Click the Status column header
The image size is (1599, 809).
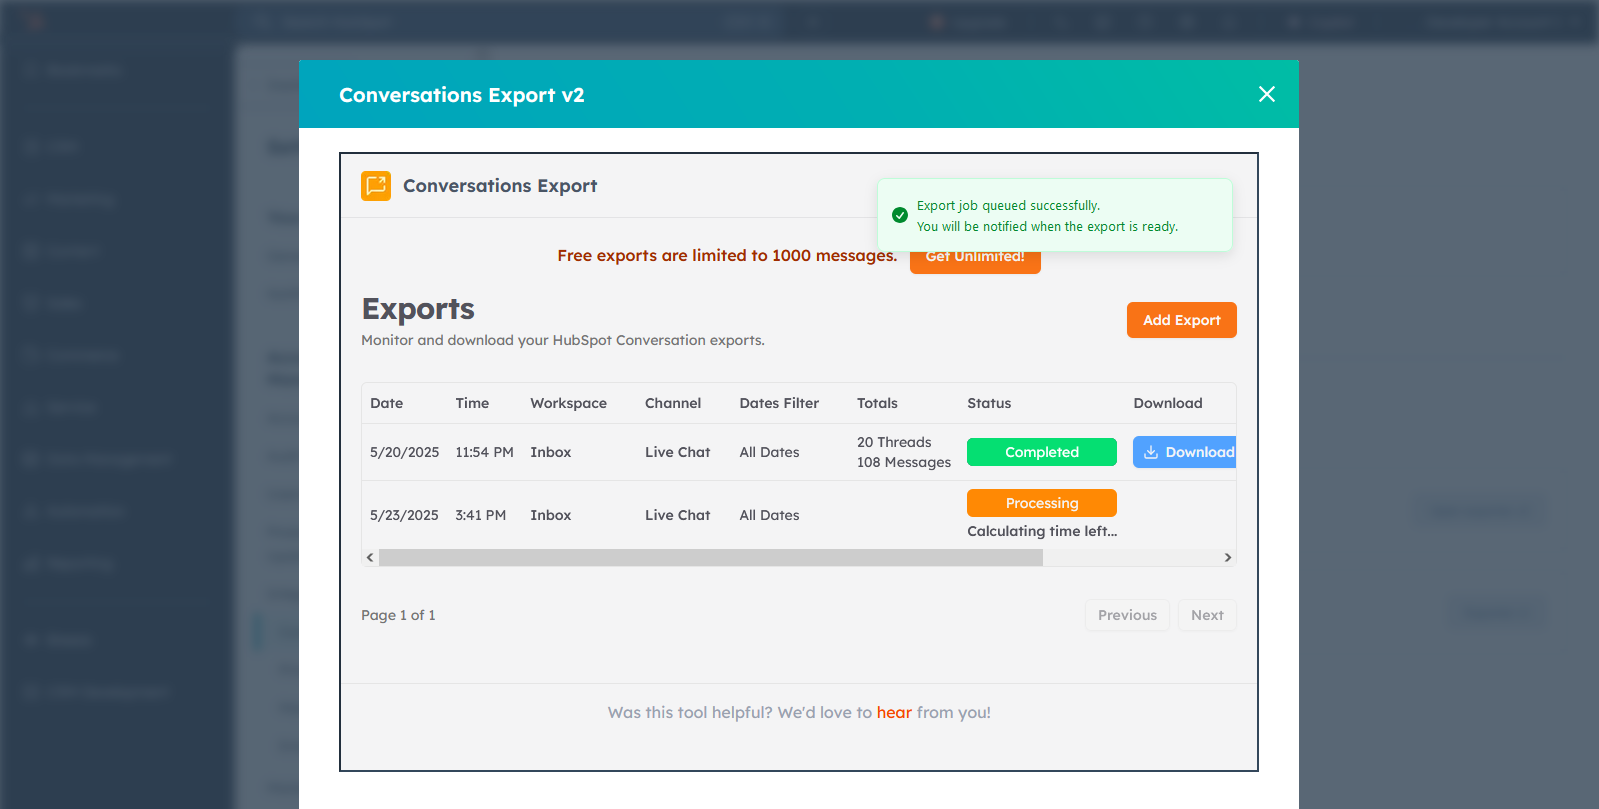pos(989,403)
